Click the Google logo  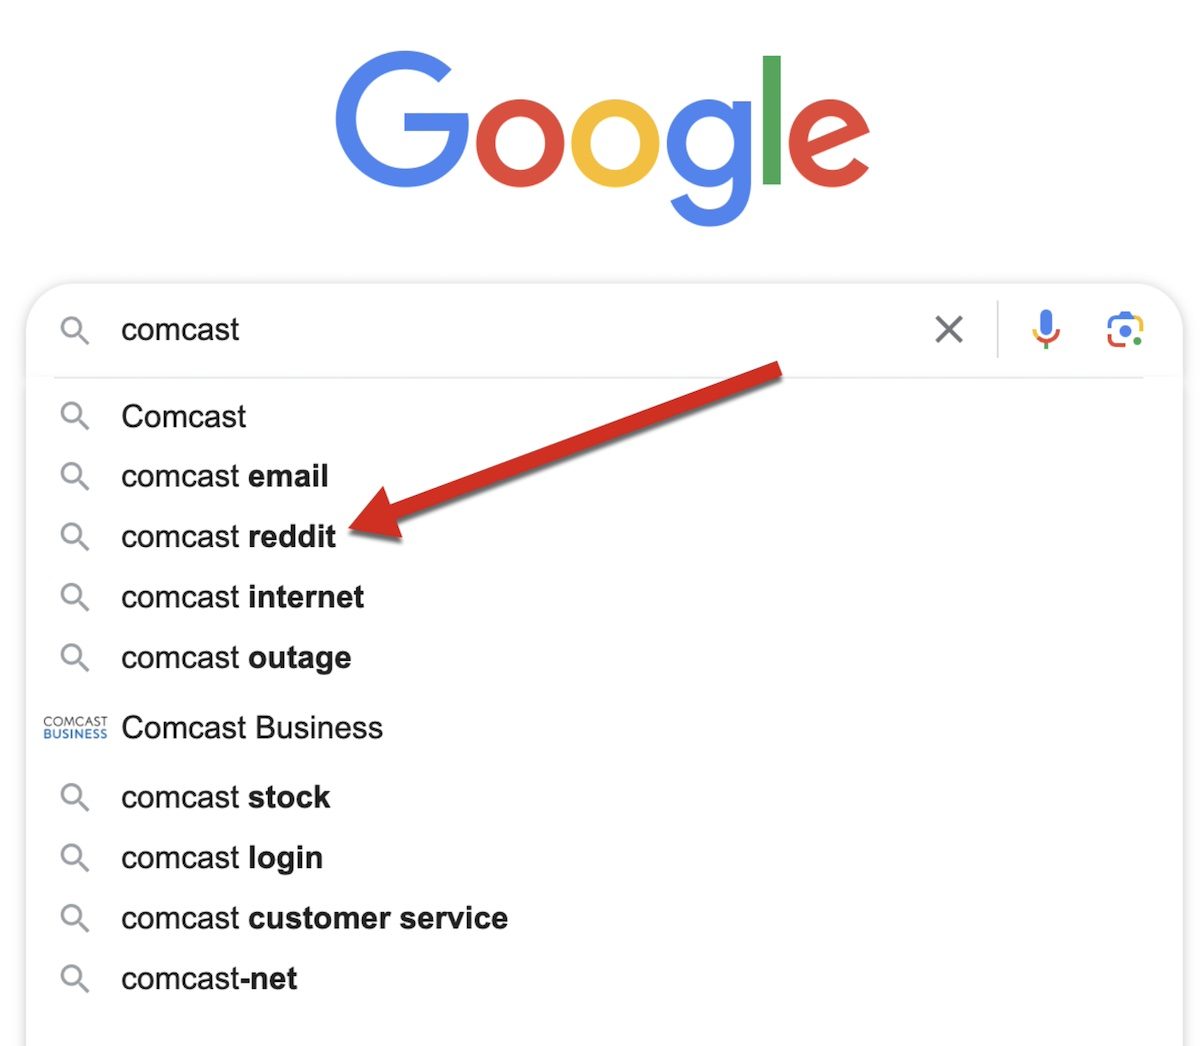click(x=602, y=135)
